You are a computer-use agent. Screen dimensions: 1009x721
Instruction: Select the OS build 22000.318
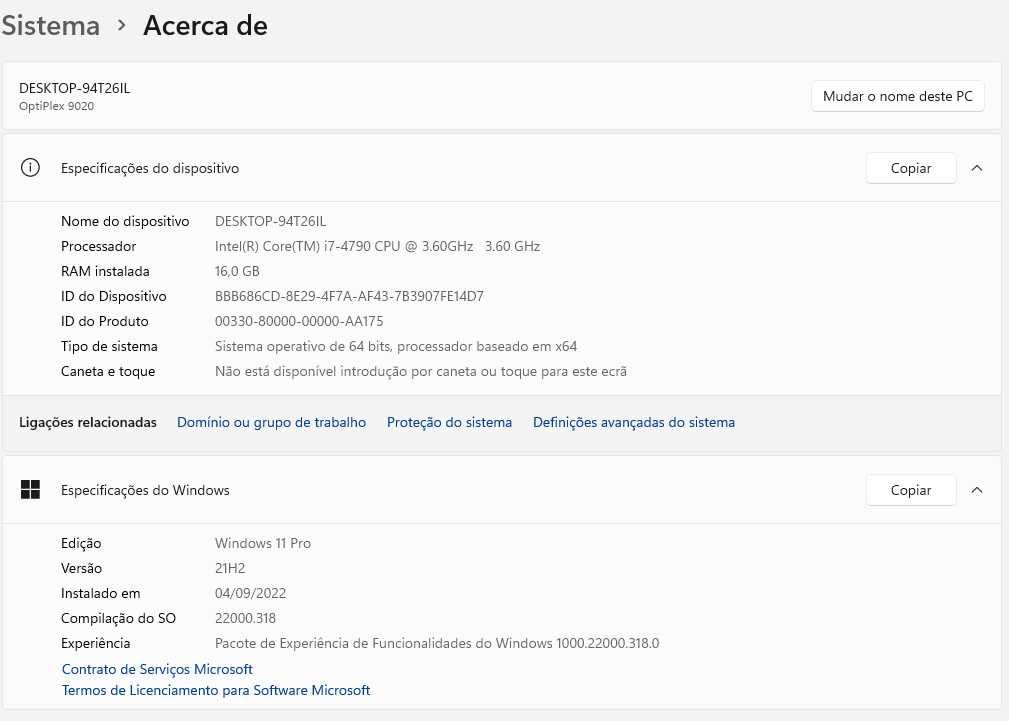click(x=245, y=619)
